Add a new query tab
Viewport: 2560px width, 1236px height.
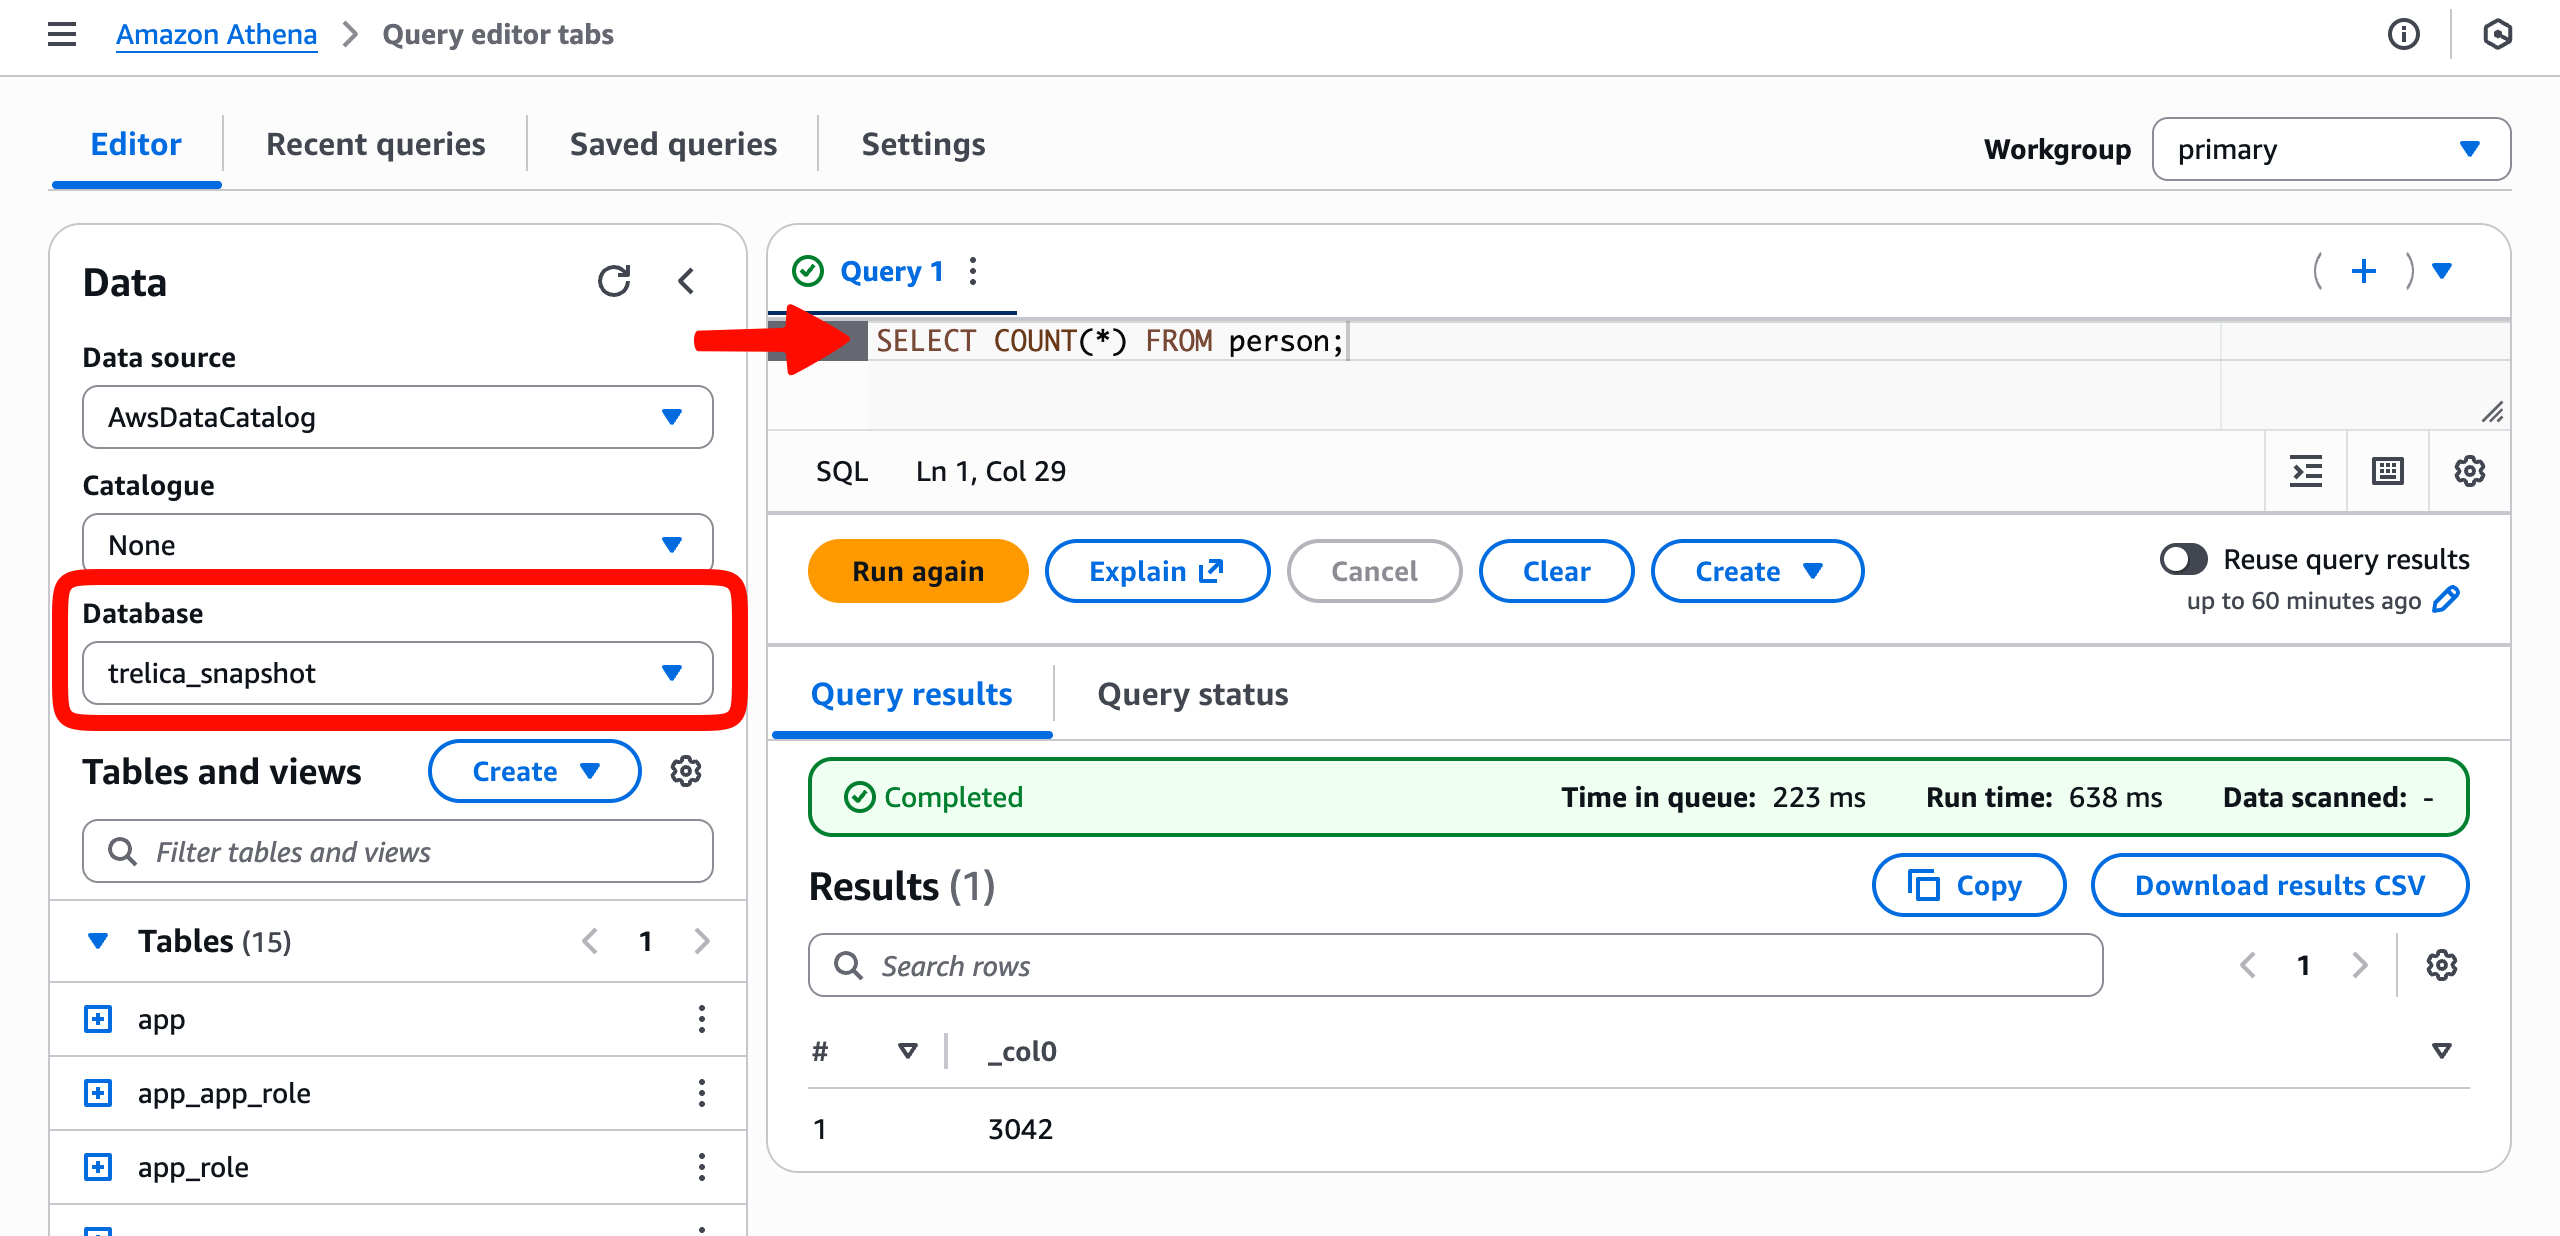tap(2364, 271)
